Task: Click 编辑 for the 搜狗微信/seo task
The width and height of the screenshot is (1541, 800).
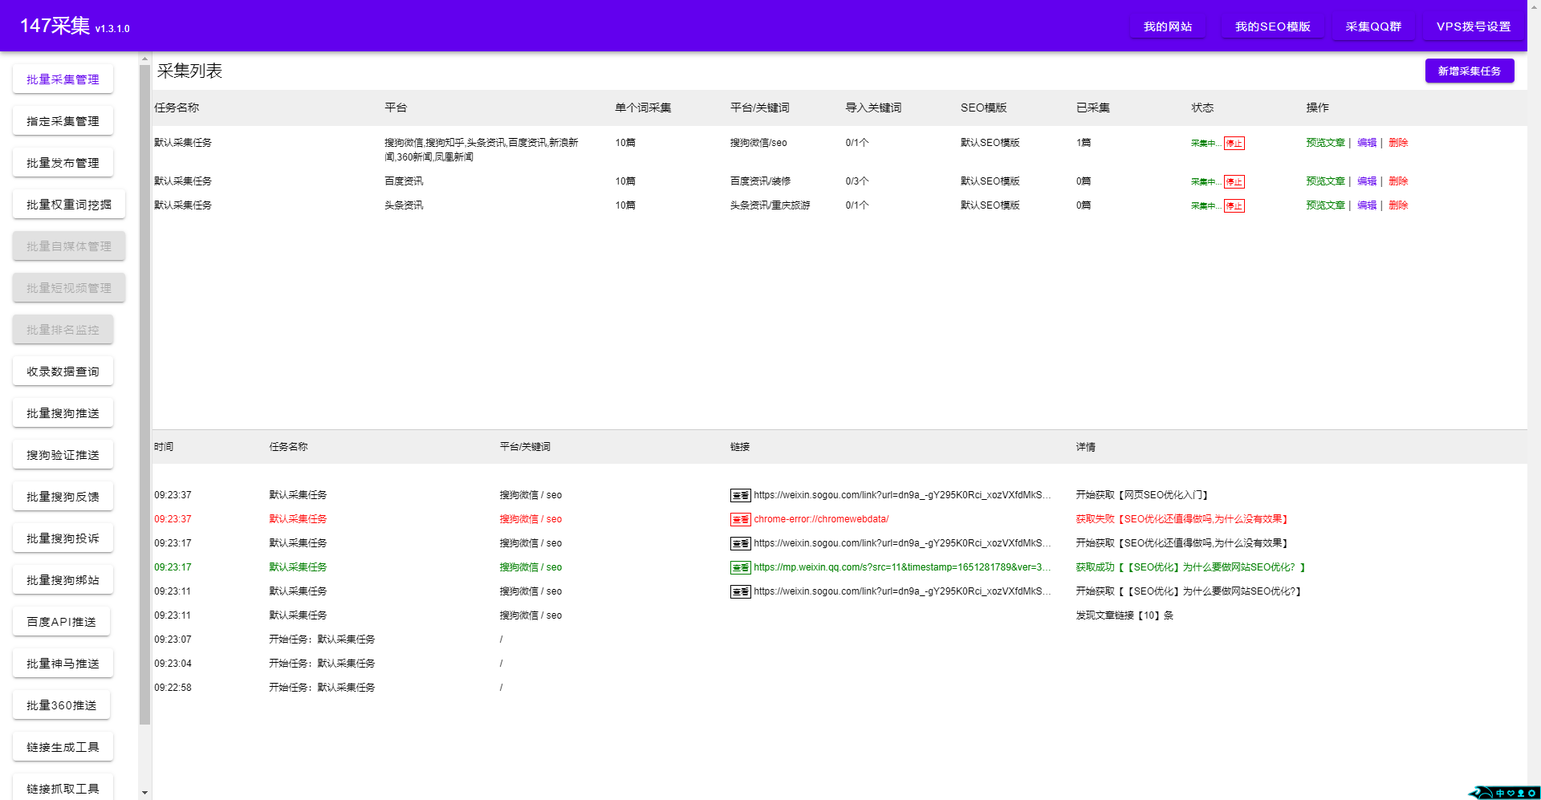Action: pos(1366,143)
